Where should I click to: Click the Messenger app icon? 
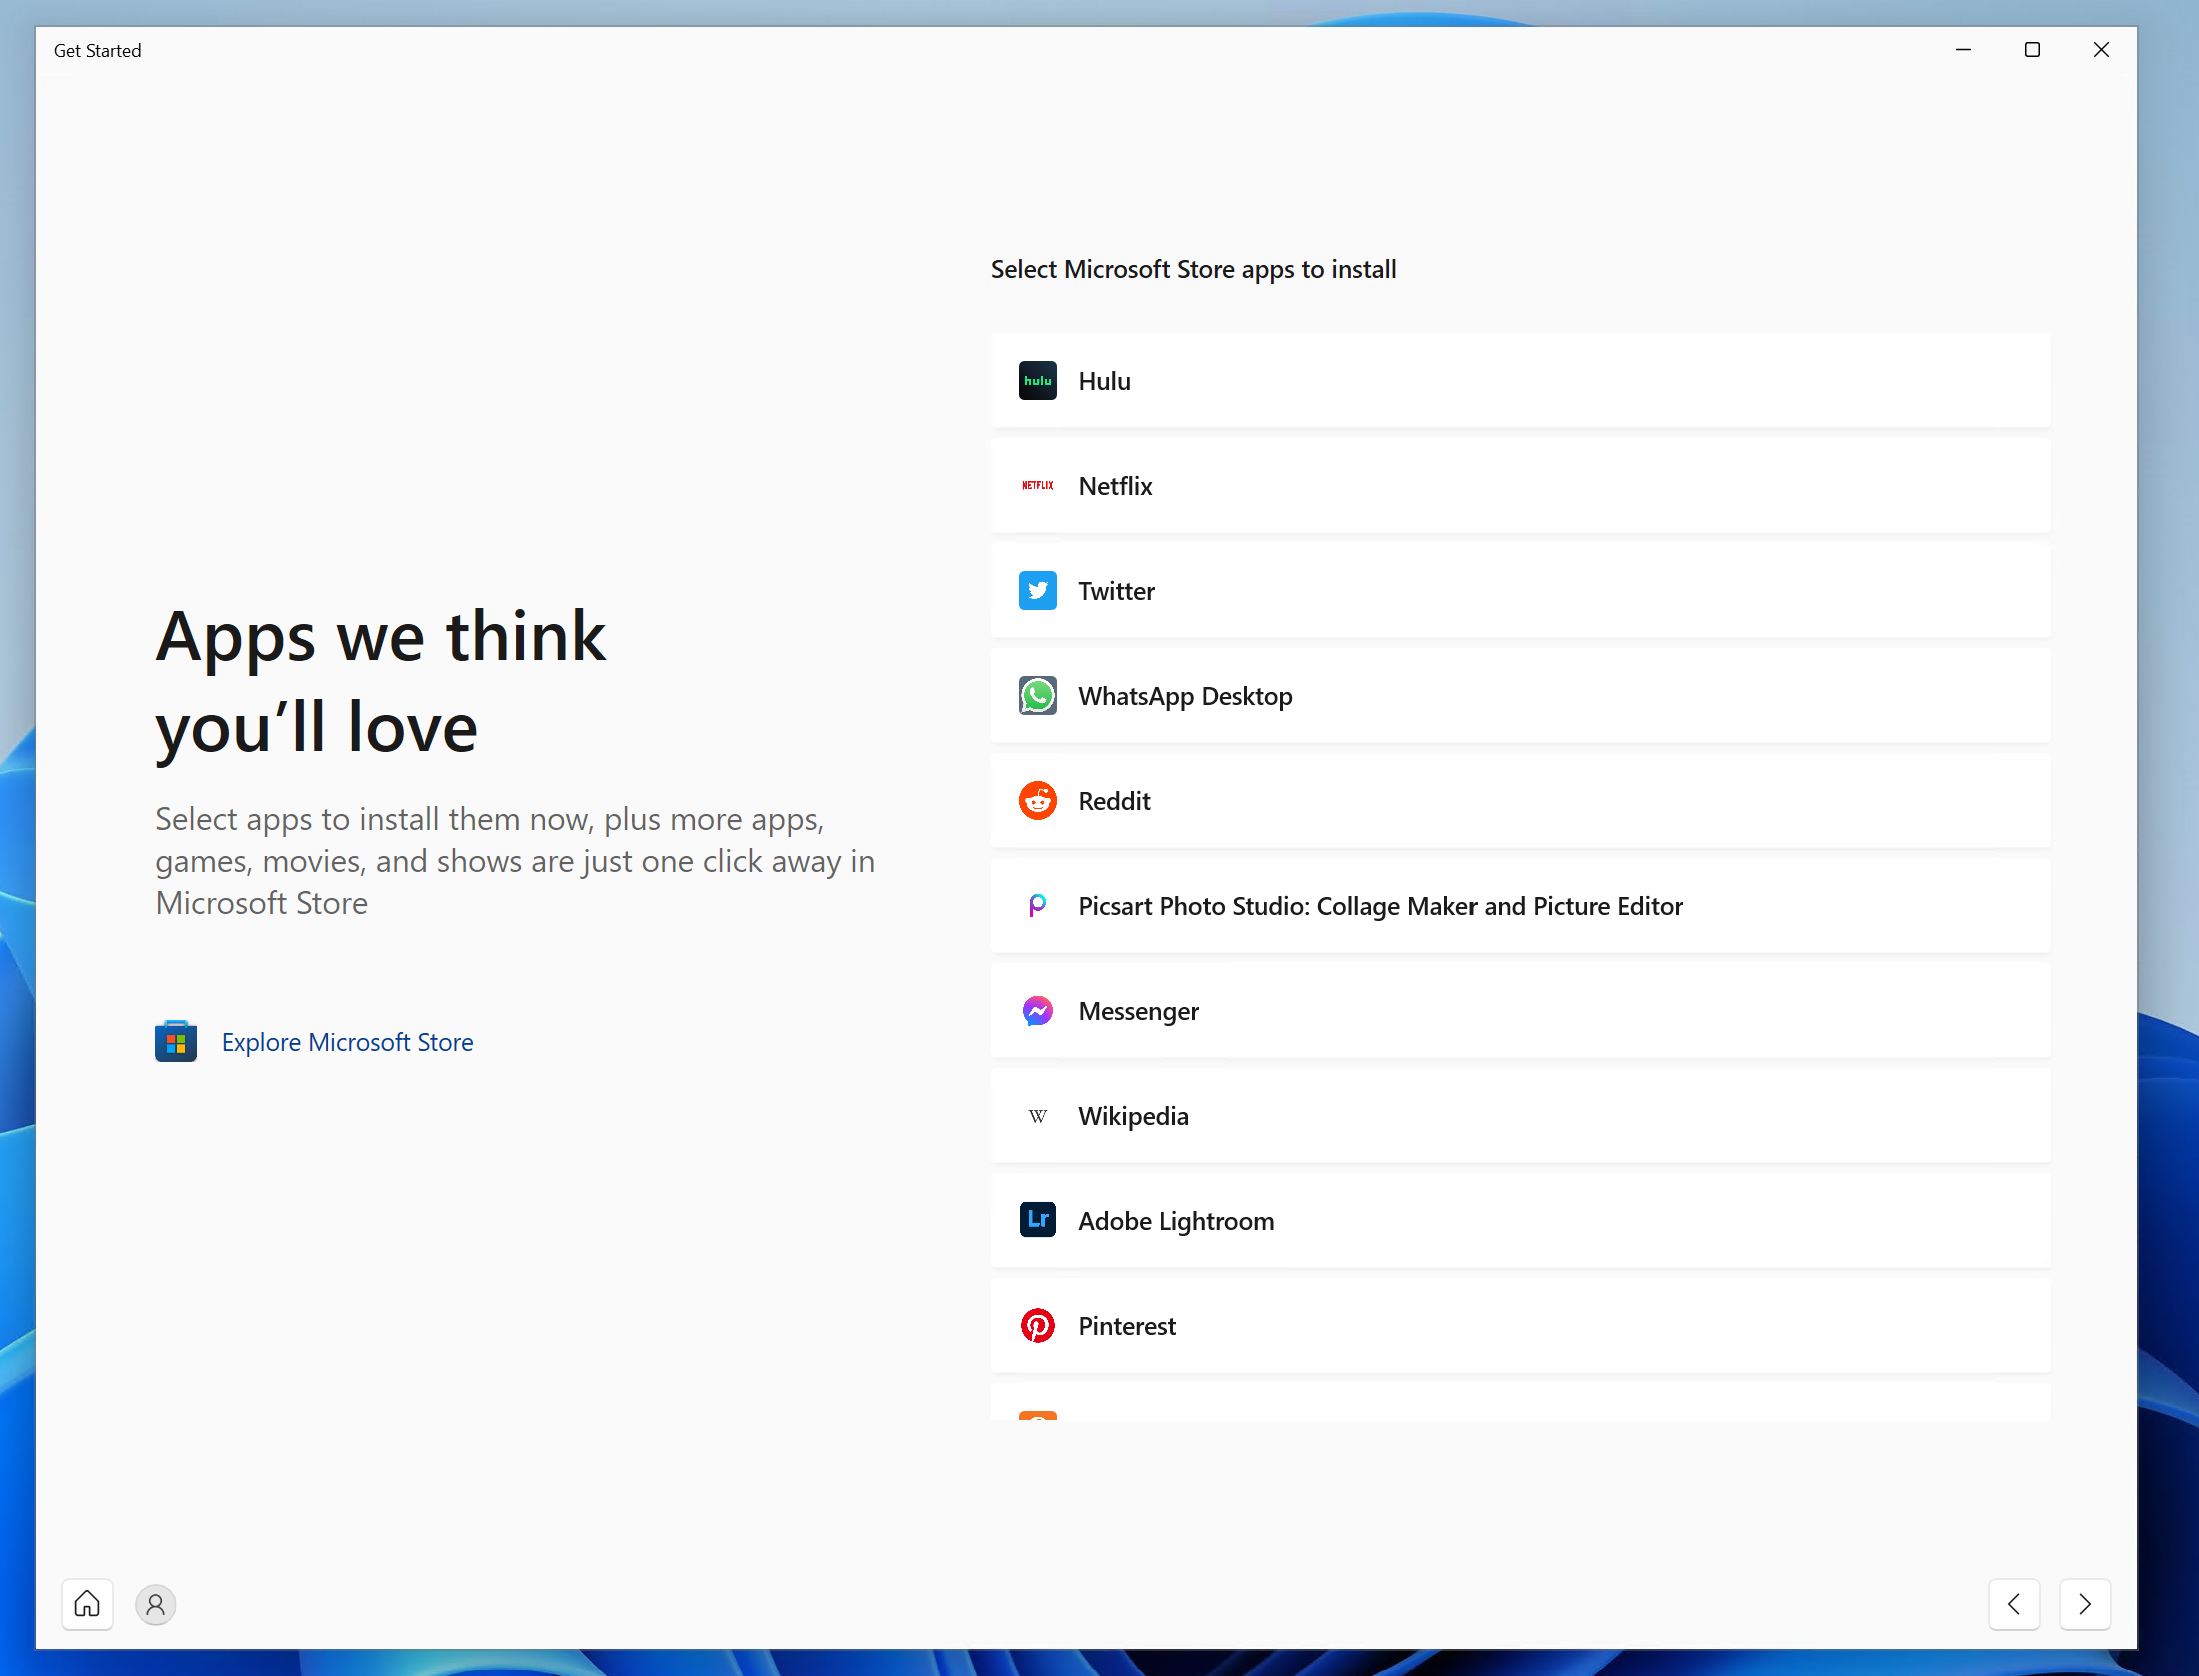tap(1037, 1011)
